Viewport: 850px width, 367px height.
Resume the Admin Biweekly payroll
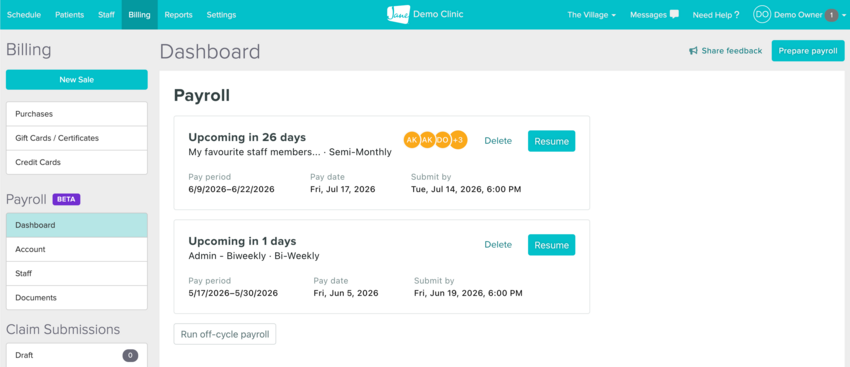(551, 245)
